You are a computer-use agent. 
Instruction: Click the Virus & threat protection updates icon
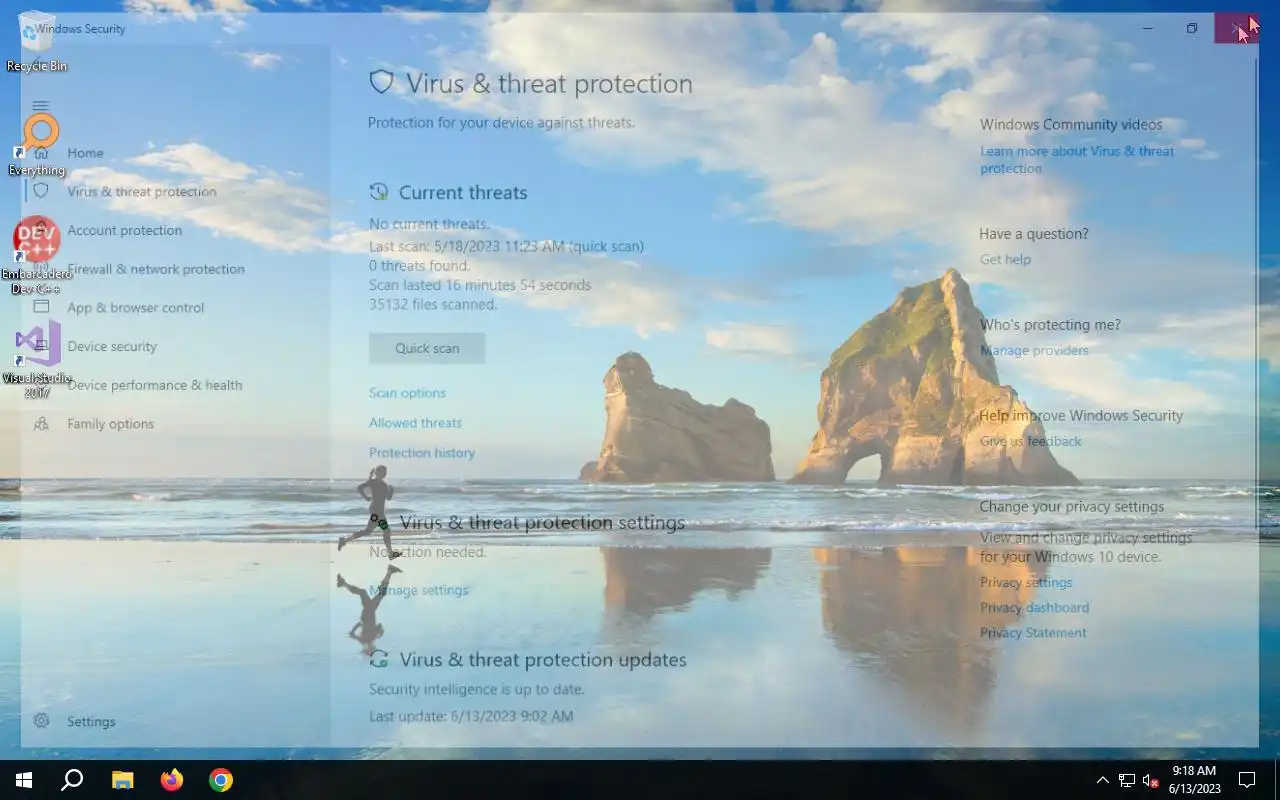click(379, 660)
